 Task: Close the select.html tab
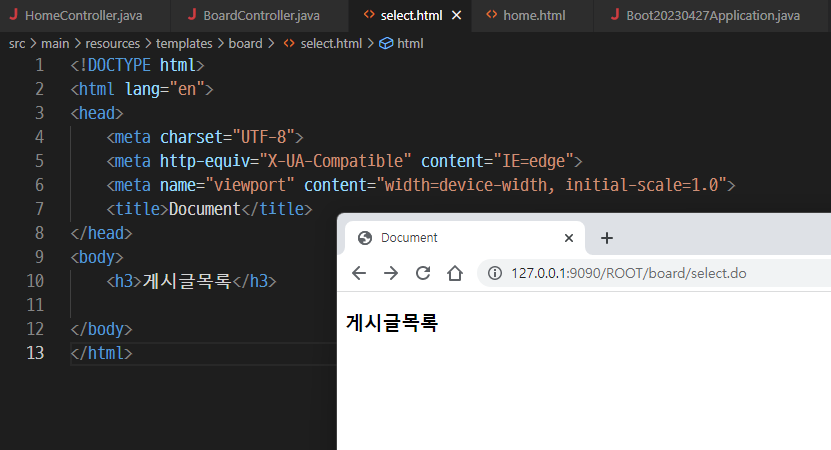[456, 16]
